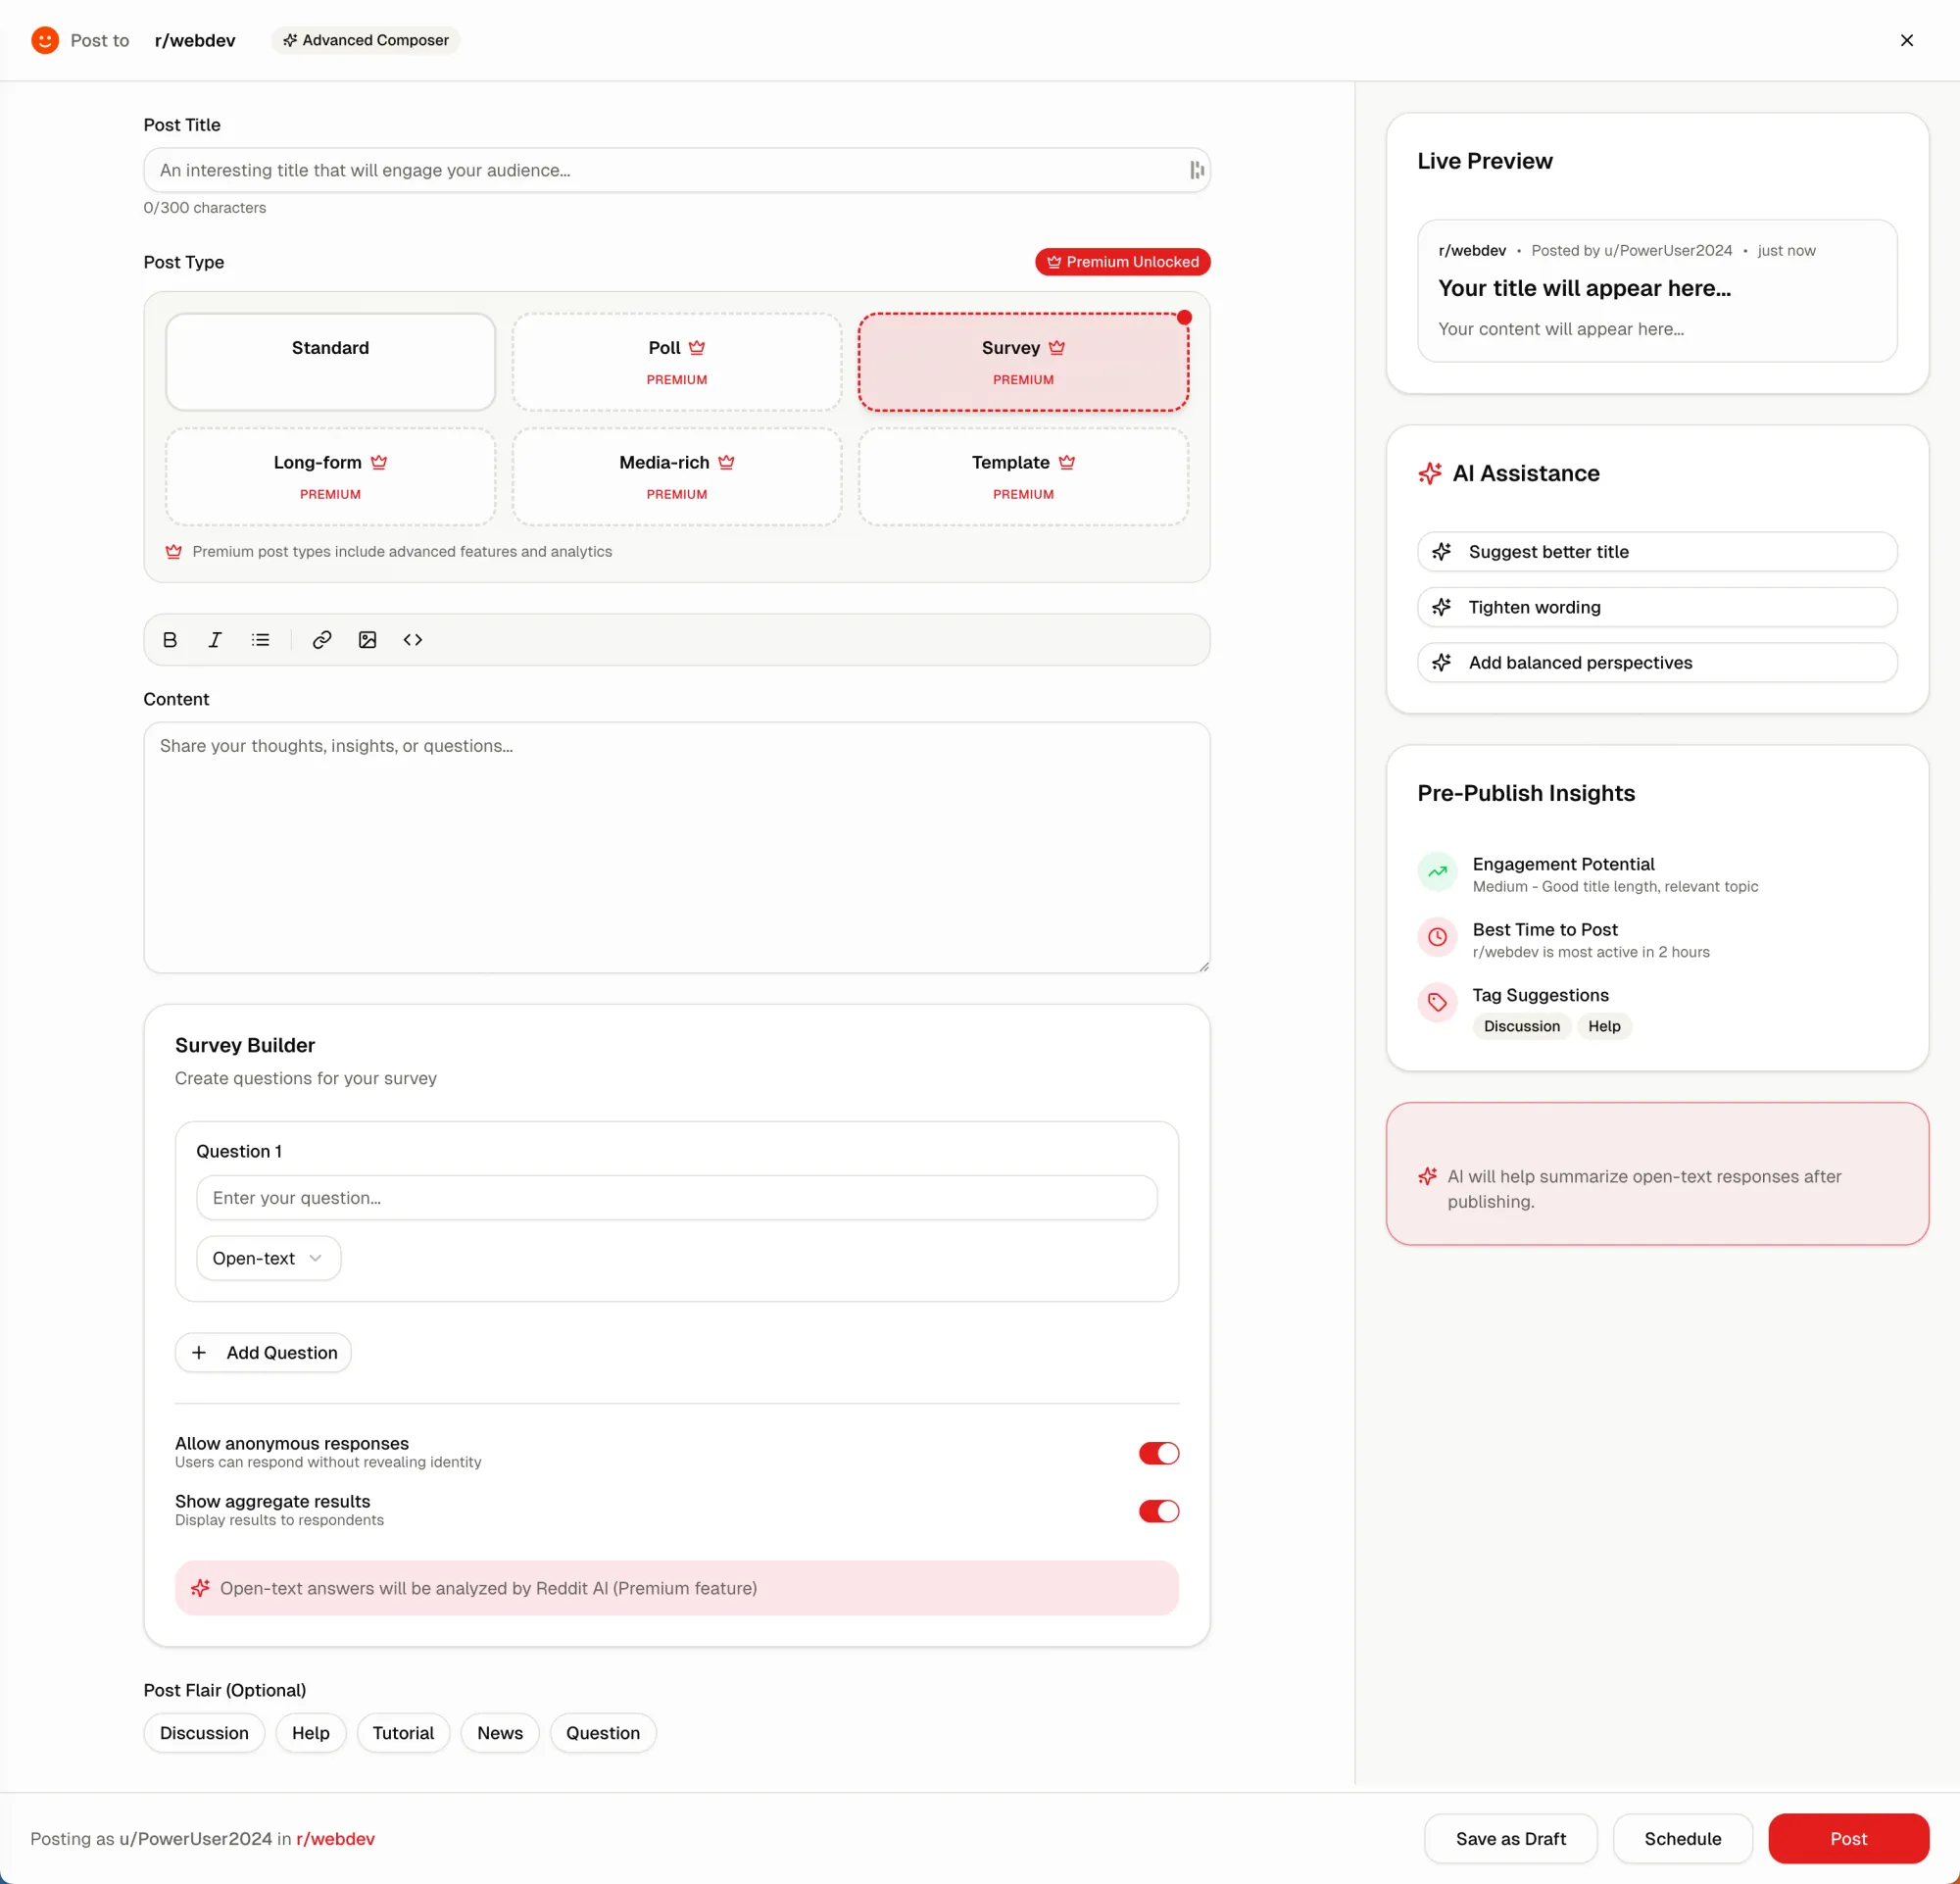Click the Add Question button
Image resolution: width=1960 pixels, height=1884 pixels.
(263, 1352)
